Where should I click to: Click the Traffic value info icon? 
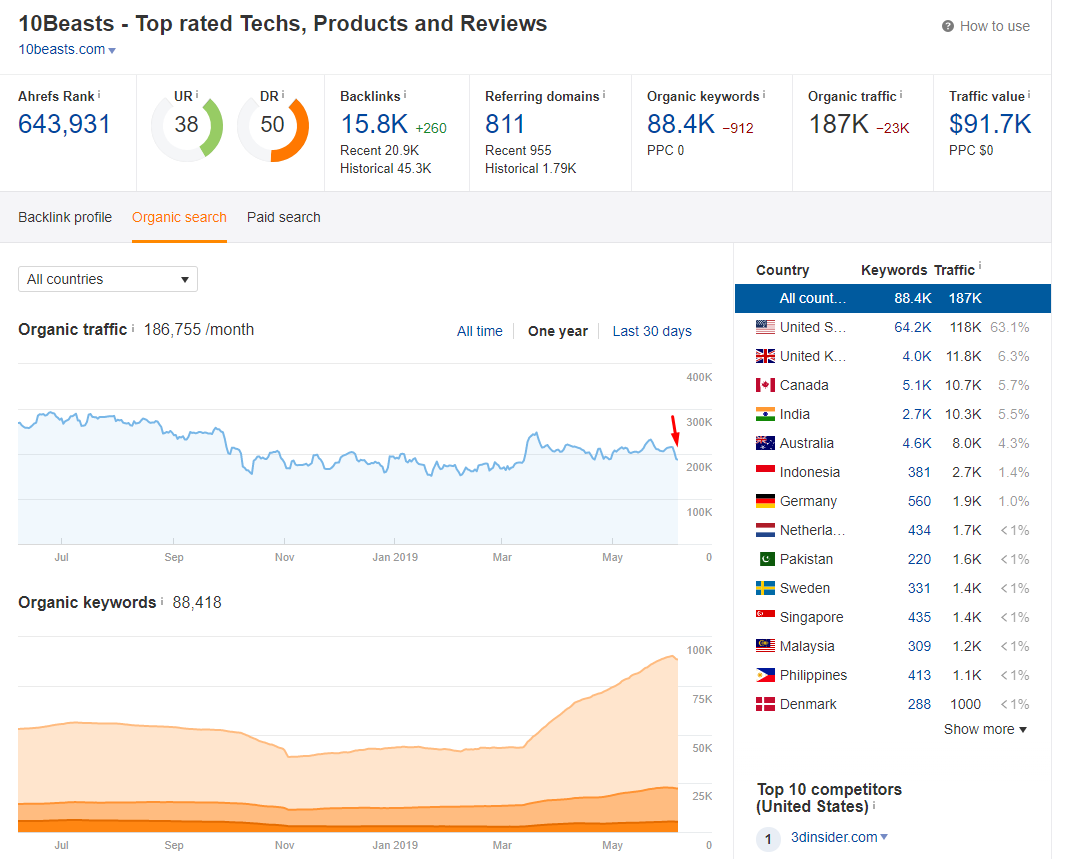point(1029,94)
